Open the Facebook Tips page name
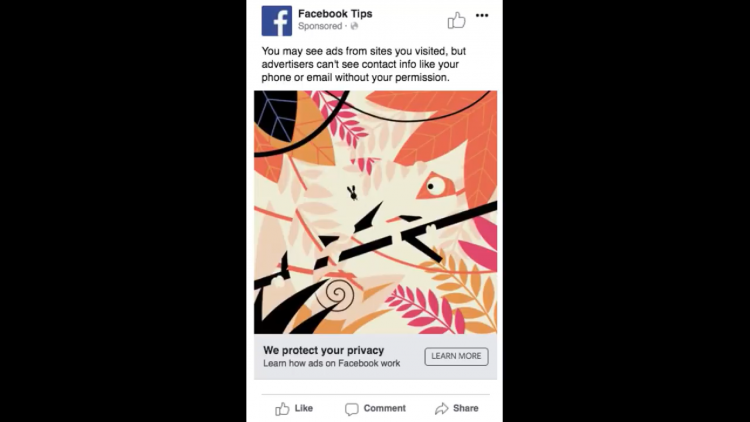The width and height of the screenshot is (750, 422). click(x=335, y=14)
